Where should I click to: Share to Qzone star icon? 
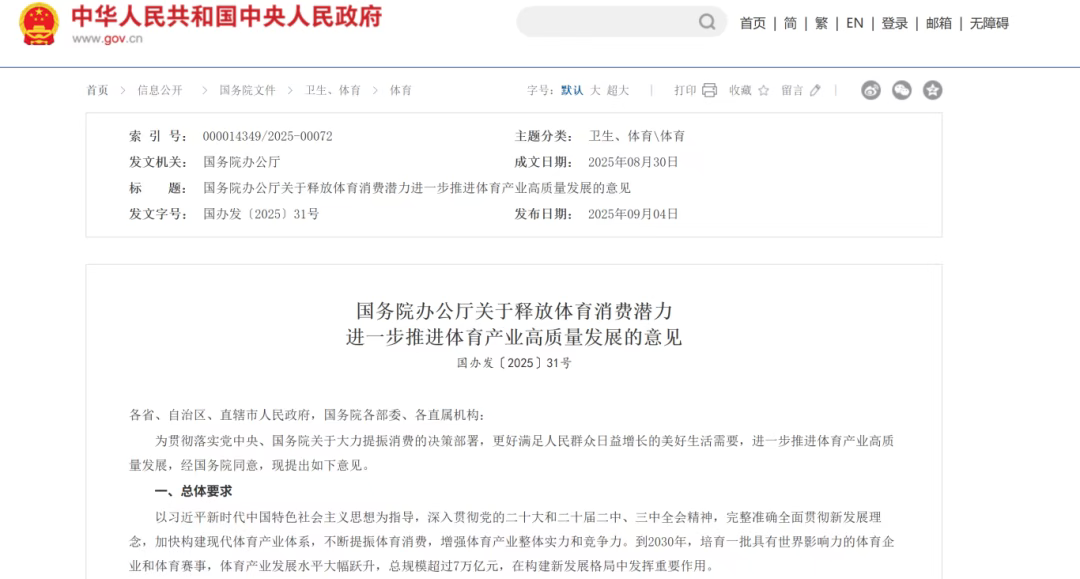pyautogui.click(x=932, y=90)
